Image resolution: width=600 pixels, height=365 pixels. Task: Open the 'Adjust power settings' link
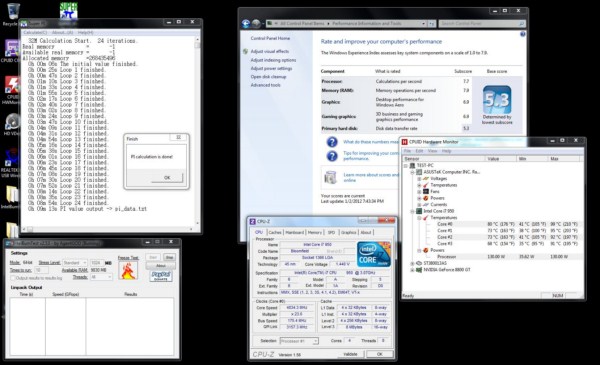coord(271,68)
